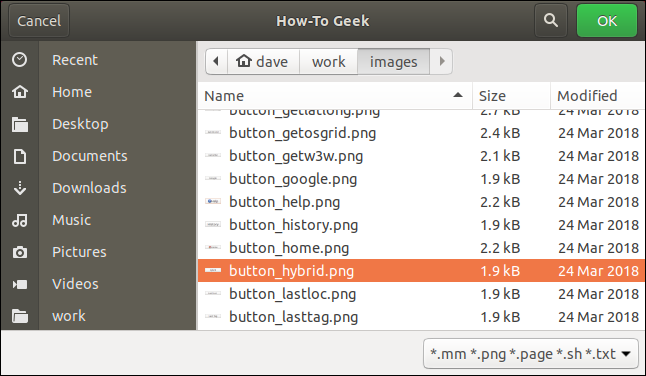Open the search magnifier icon

(x=550, y=20)
